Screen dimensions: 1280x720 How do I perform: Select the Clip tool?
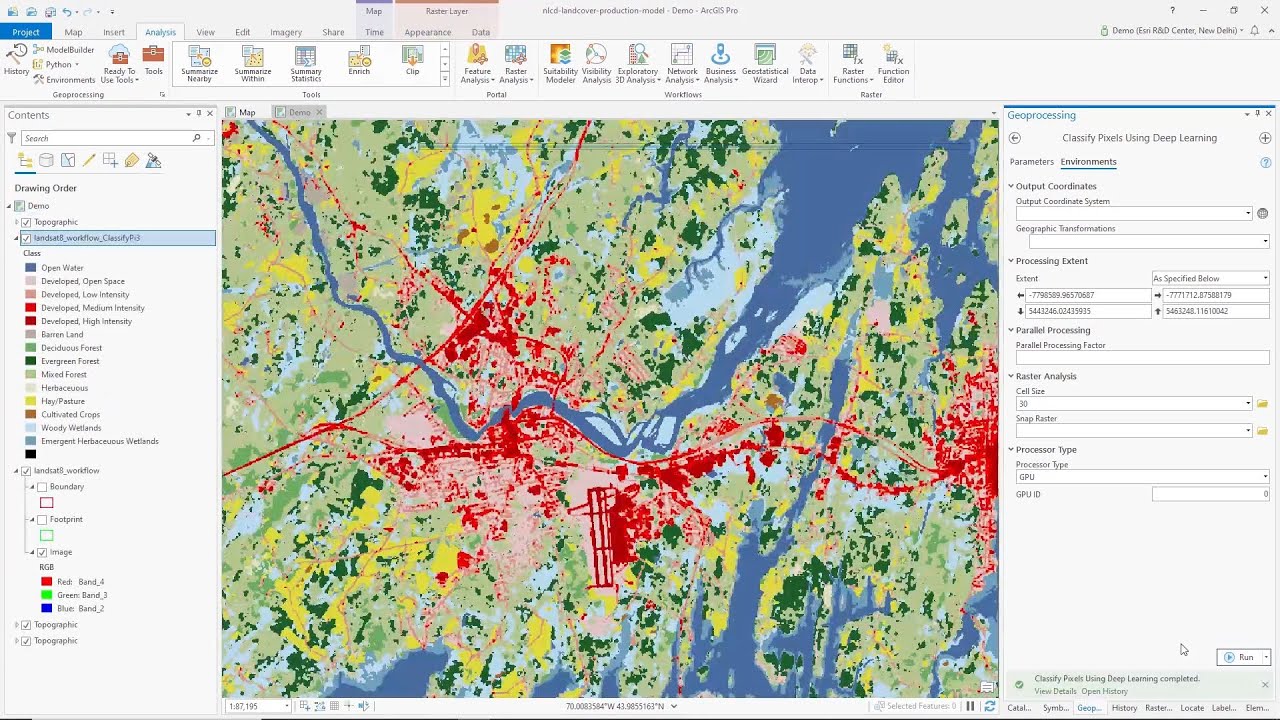point(412,61)
